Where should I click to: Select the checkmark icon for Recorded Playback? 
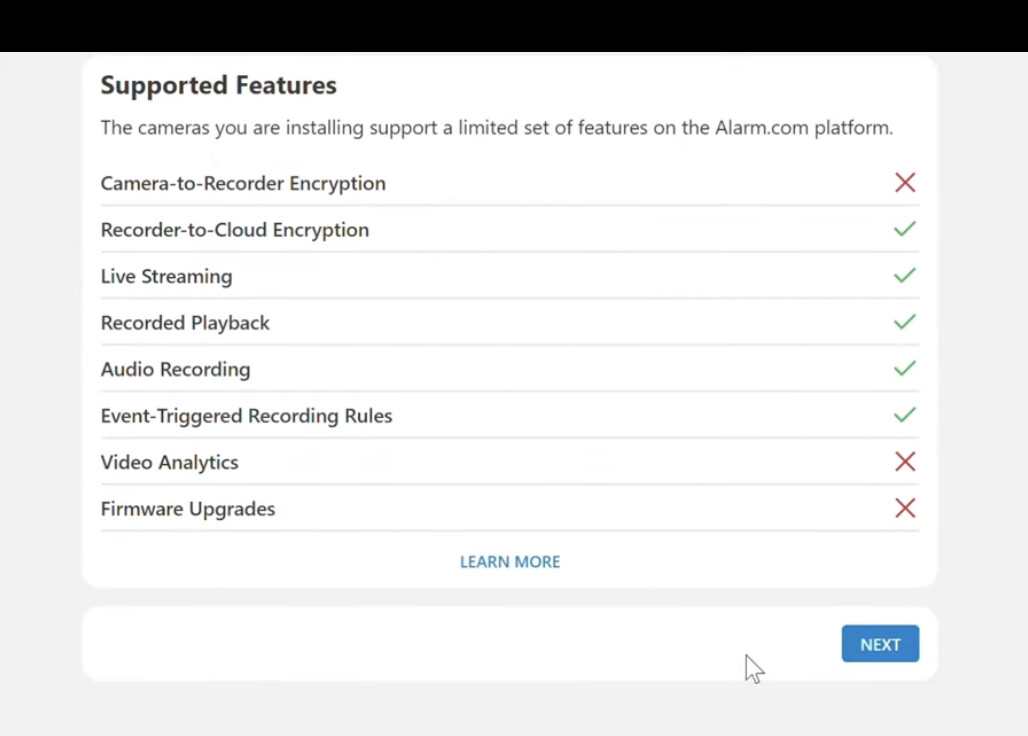904,322
